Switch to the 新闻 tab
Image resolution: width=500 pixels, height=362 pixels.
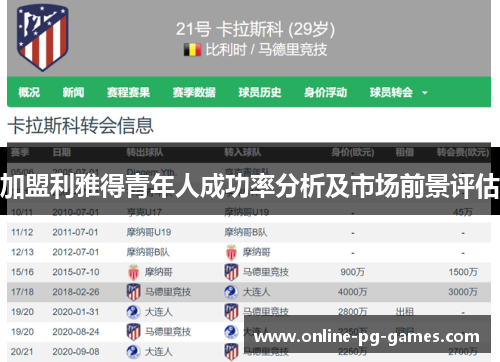73,92
